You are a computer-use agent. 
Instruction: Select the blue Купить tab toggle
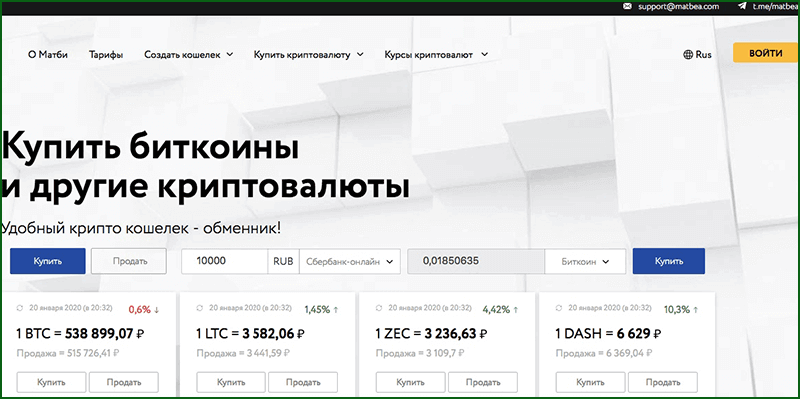tap(47, 261)
